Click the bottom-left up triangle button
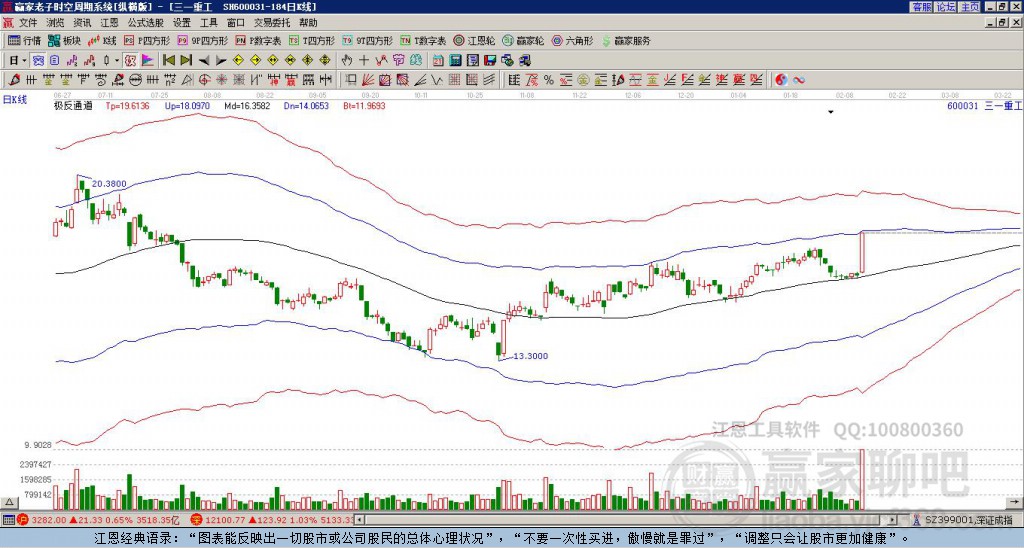Screen dimensions: 1024x548 [x=9, y=502]
